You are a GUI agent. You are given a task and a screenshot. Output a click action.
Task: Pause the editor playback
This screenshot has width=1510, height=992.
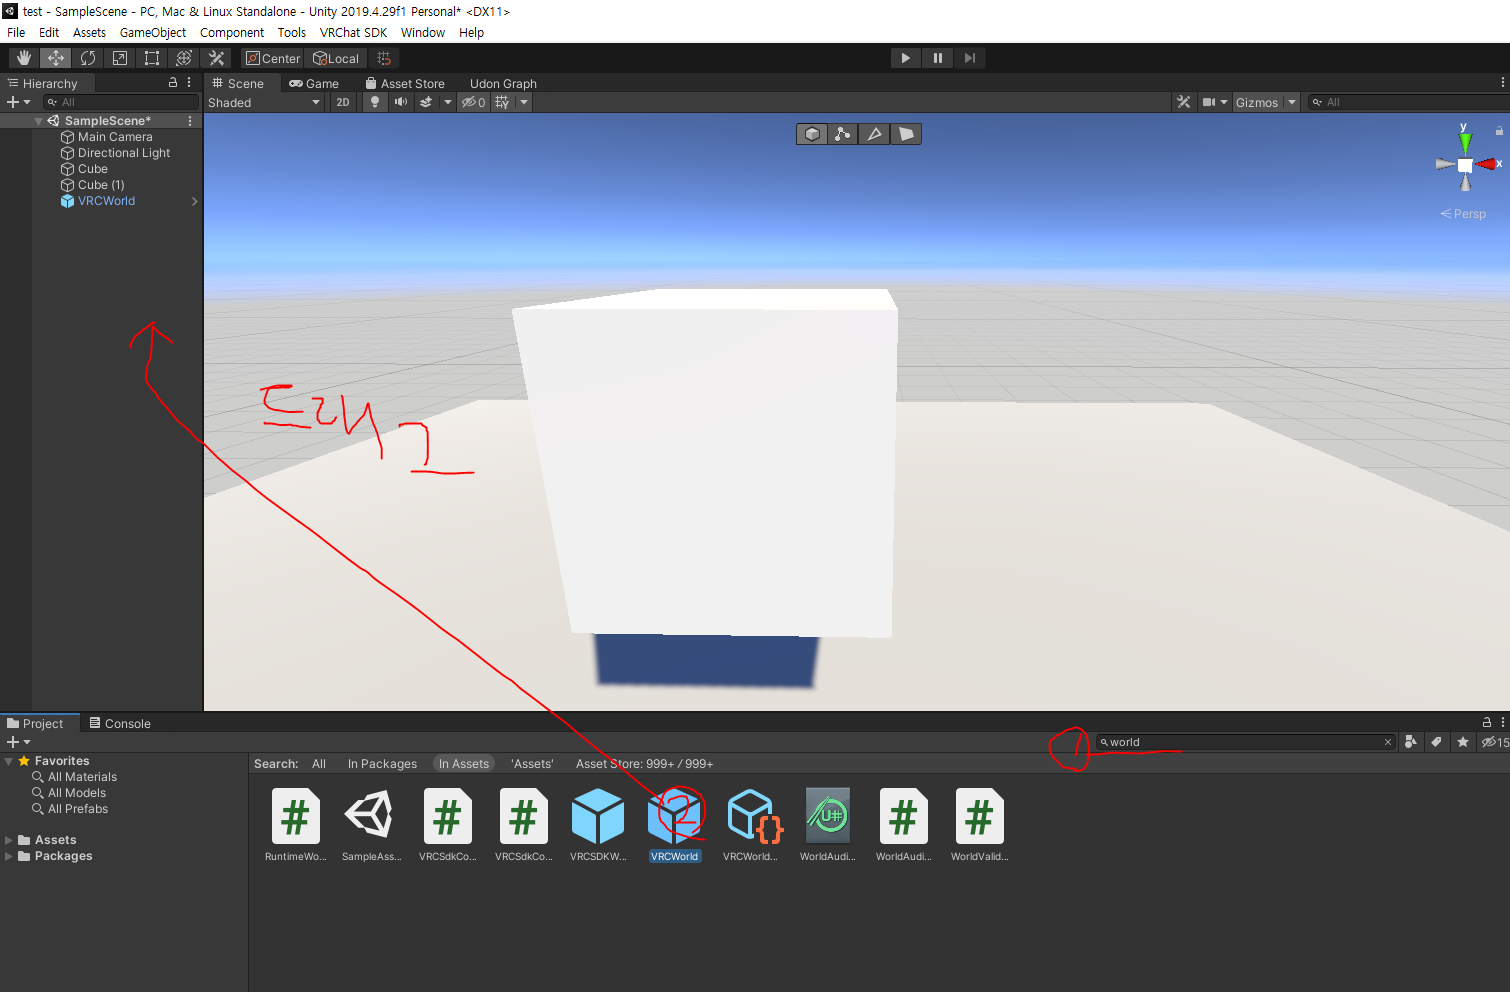(x=938, y=58)
